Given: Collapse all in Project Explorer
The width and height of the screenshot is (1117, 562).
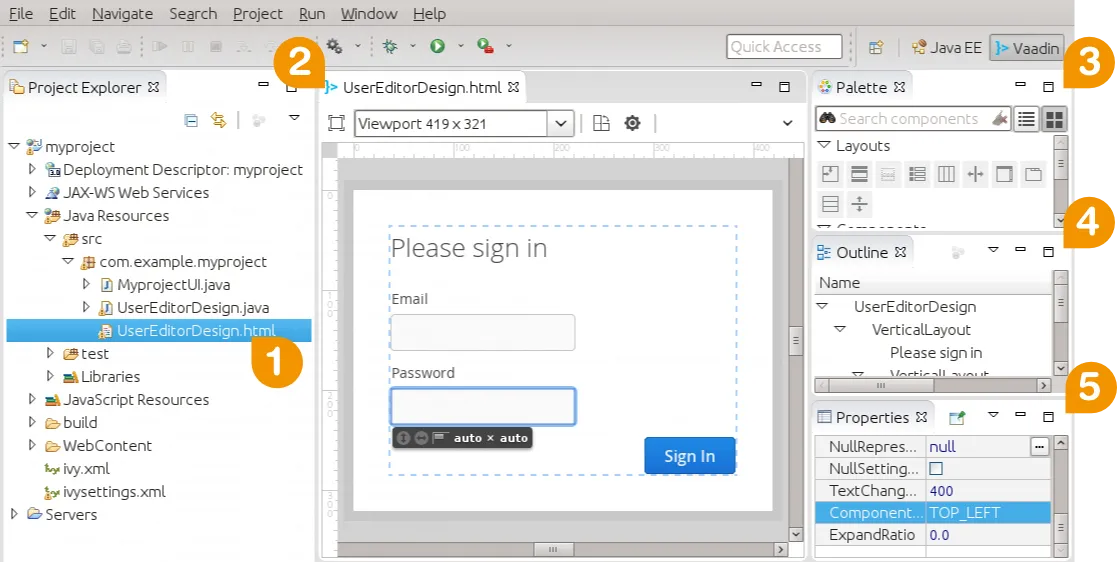Looking at the screenshot, I should coord(191,120).
